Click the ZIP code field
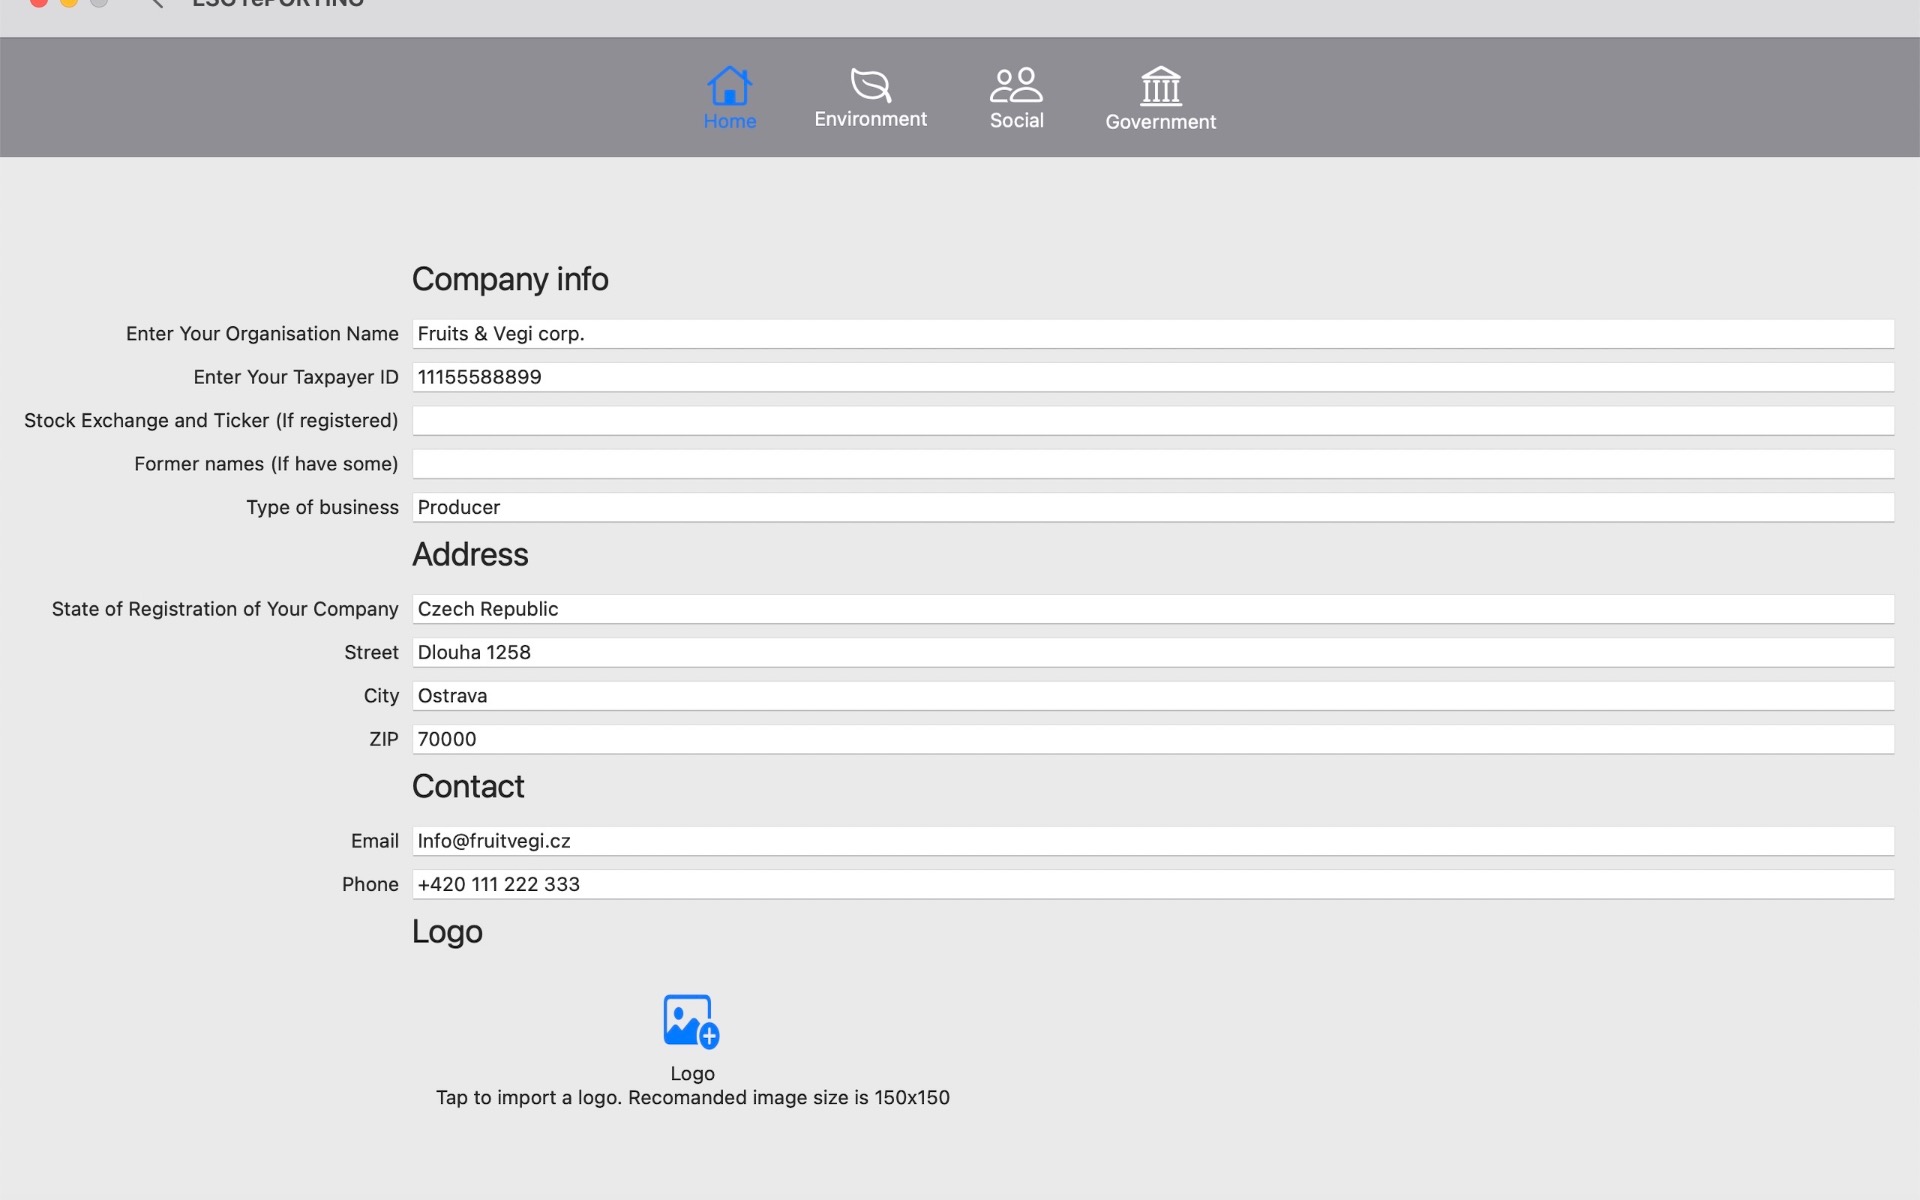The height and width of the screenshot is (1200, 1920). [x=1152, y=739]
